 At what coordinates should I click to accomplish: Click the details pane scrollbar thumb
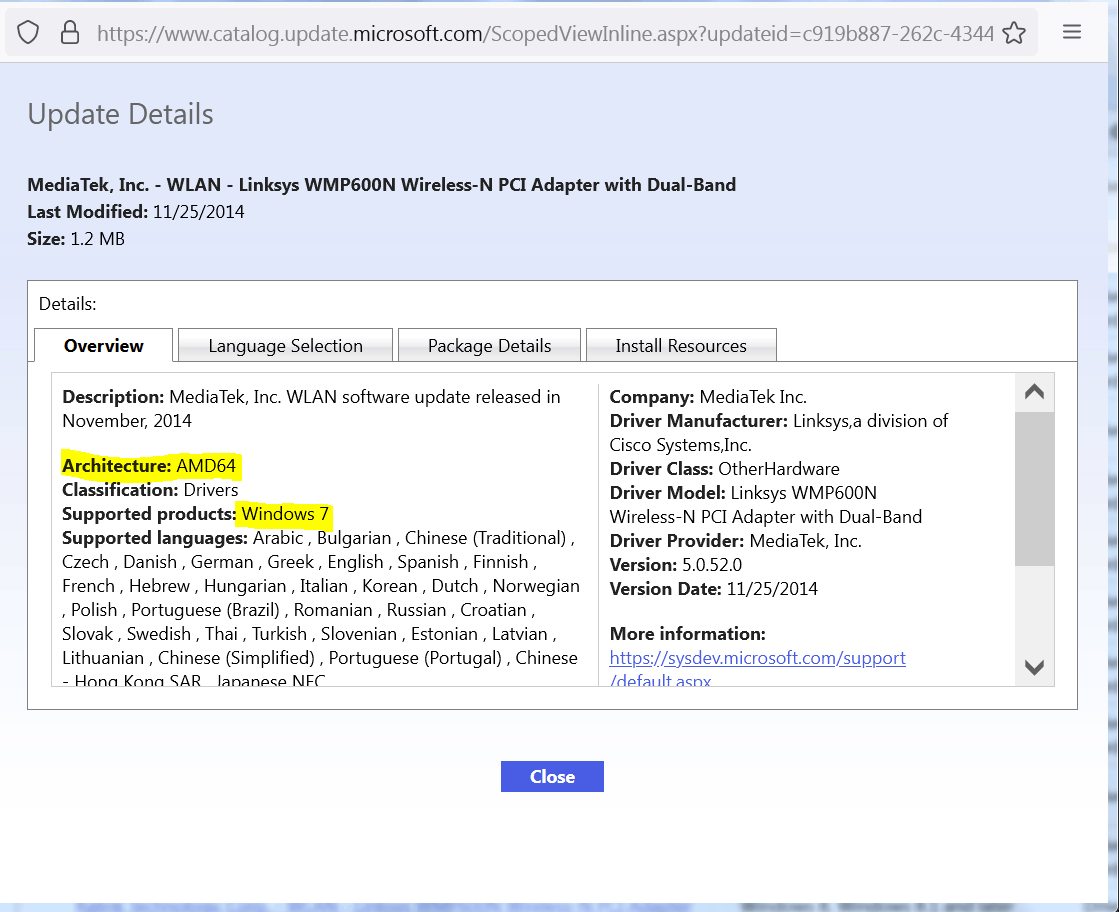(1034, 489)
